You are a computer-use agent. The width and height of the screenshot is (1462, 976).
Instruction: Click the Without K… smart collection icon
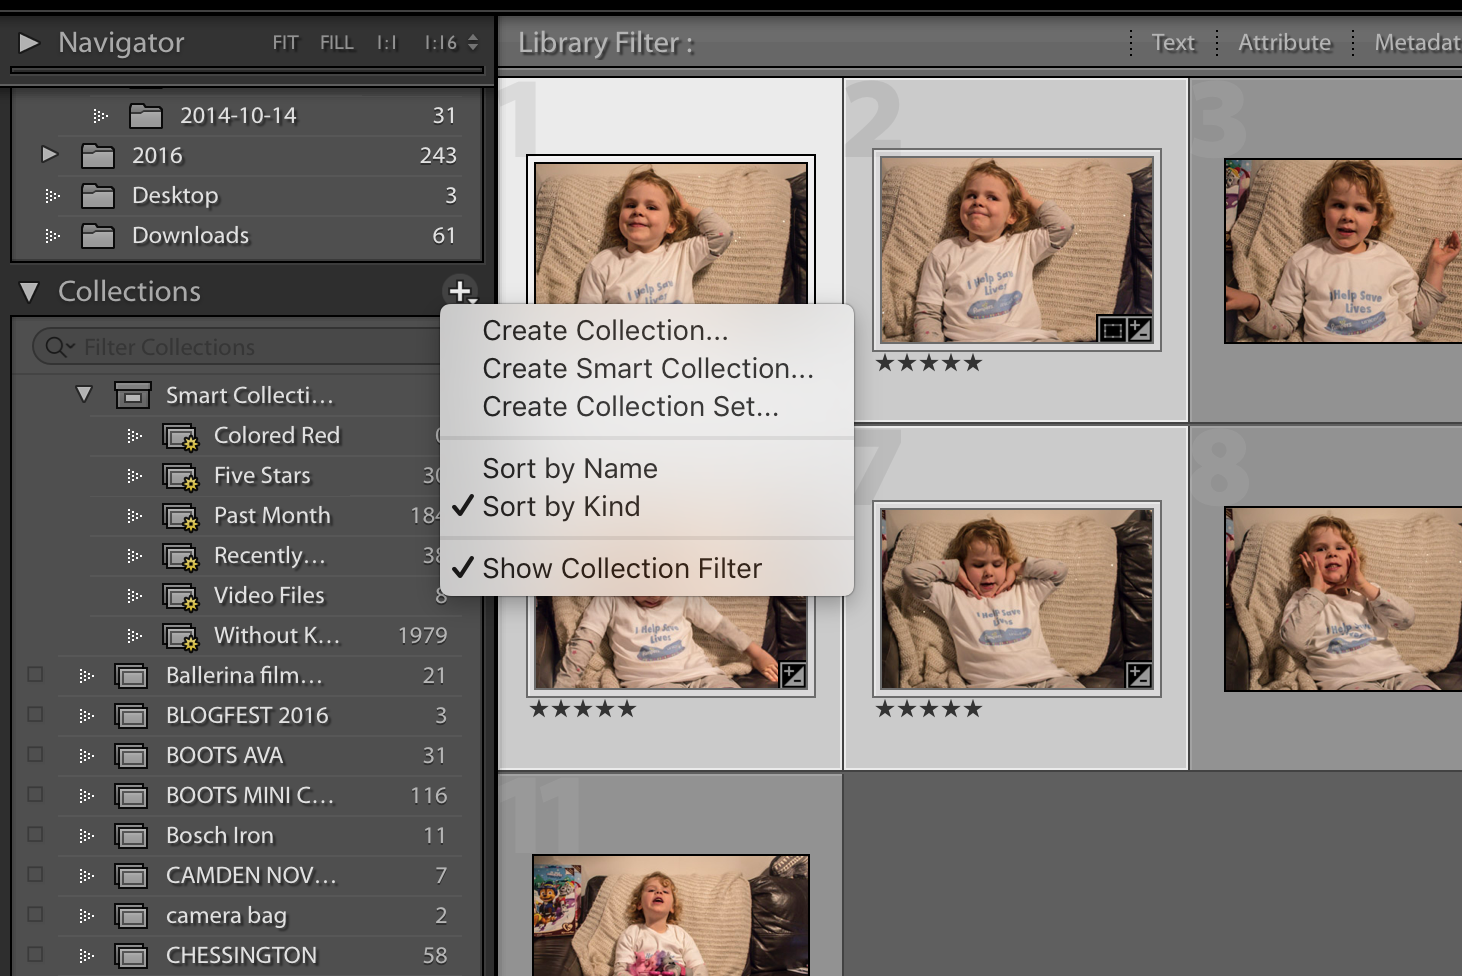pyautogui.click(x=181, y=637)
